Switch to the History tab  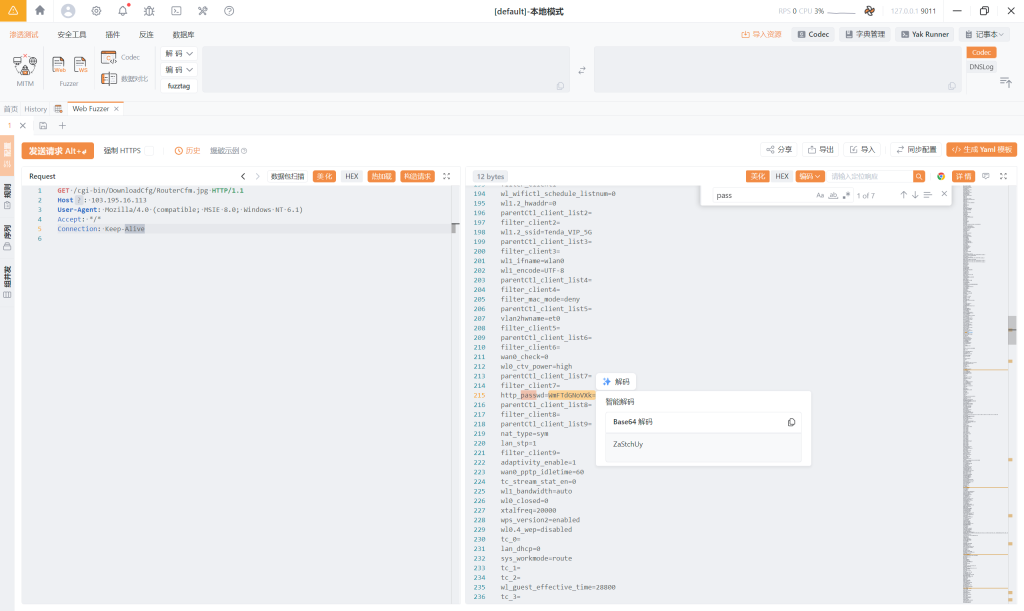36,109
